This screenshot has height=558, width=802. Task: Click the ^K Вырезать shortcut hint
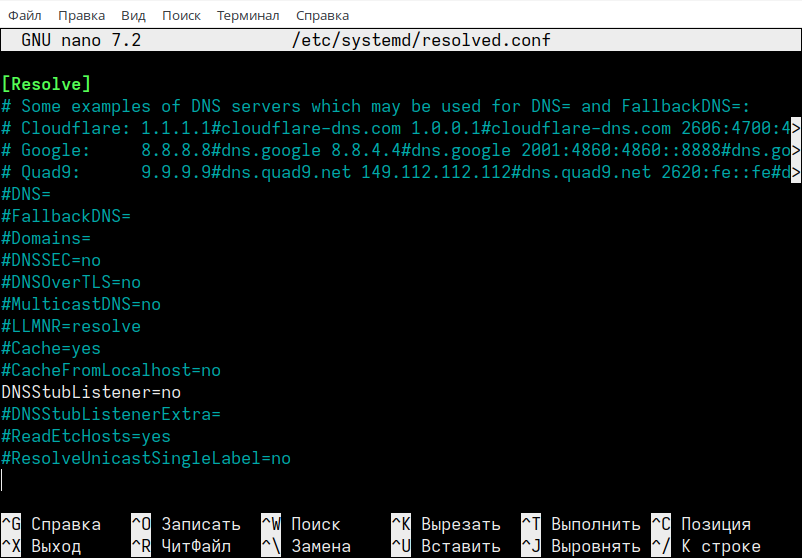pyautogui.click(x=445, y=525)
